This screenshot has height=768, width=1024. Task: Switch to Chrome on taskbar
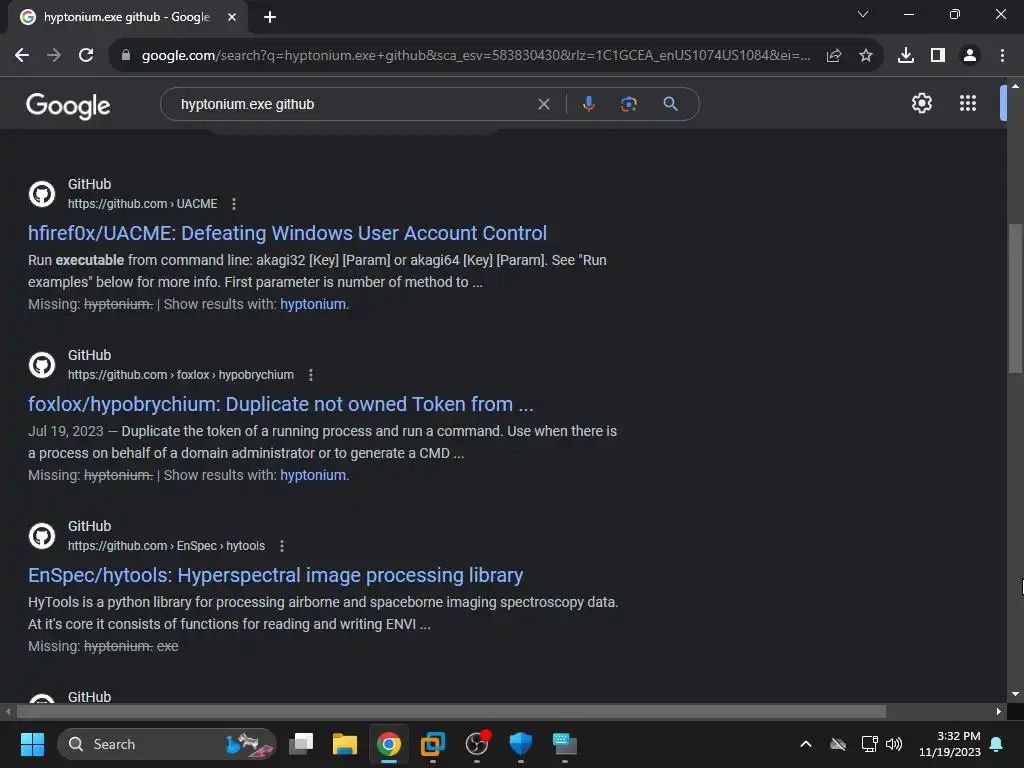coord(389,744)
